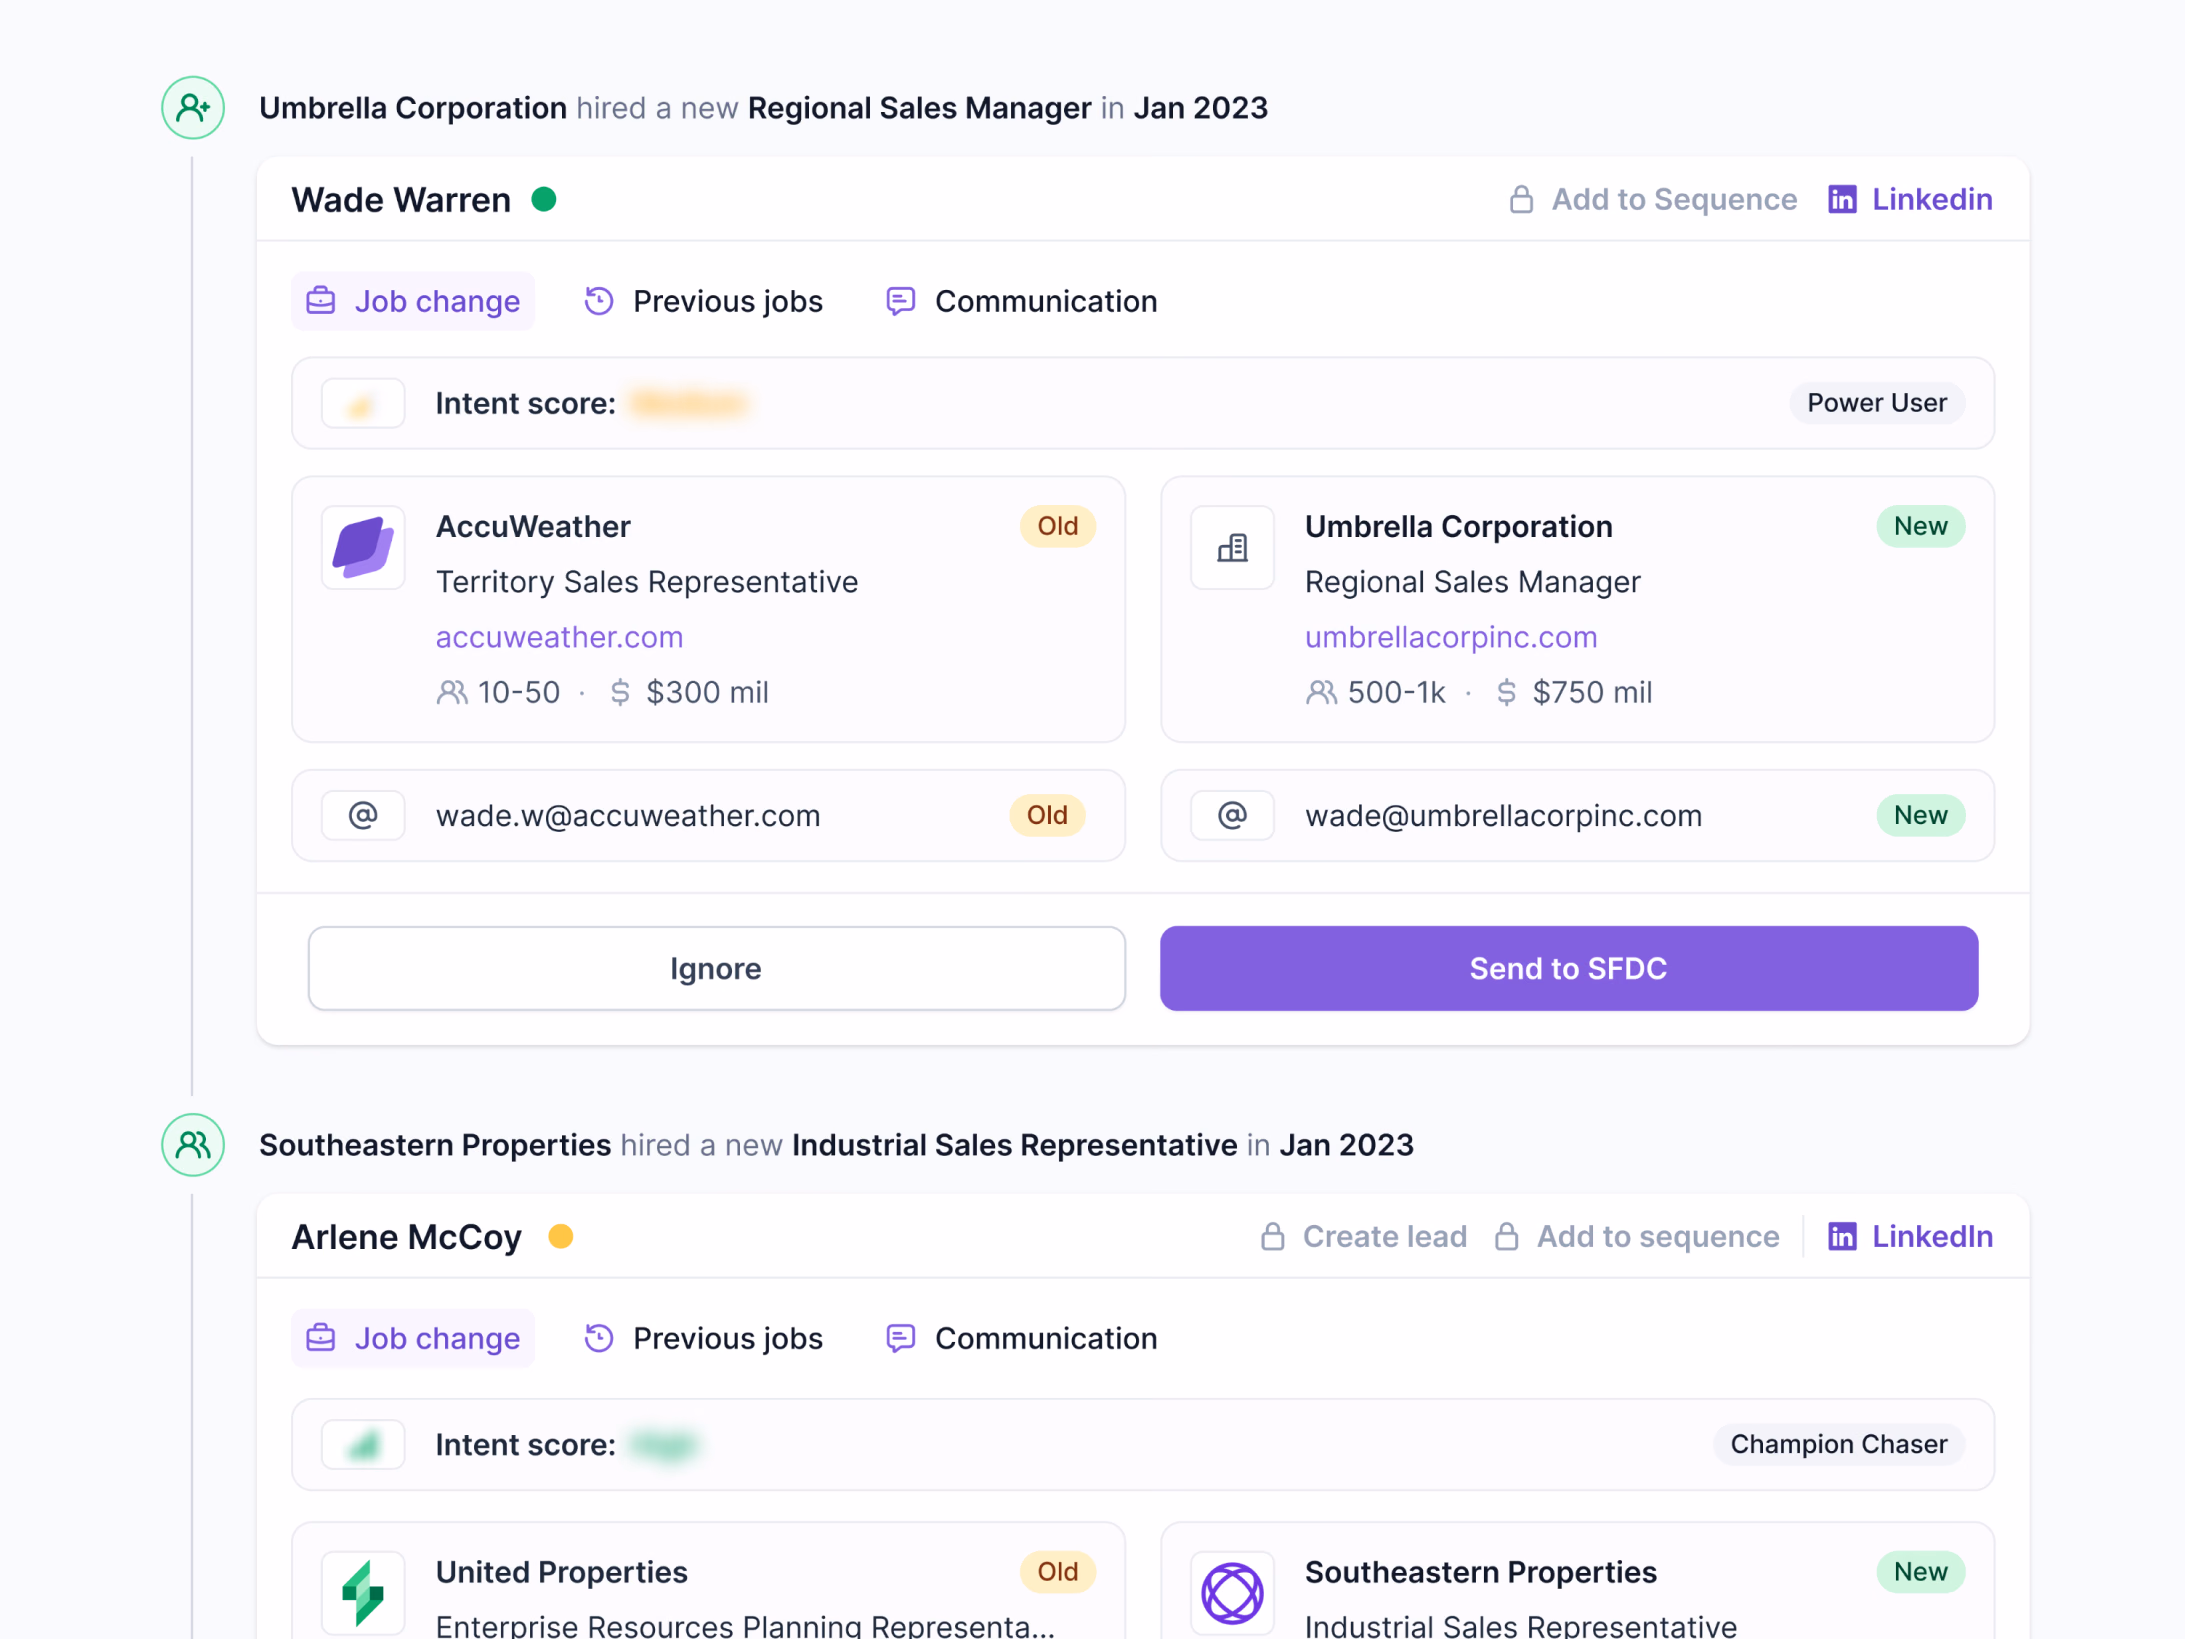Click Add to Sequence on Wade Warren's card
Image resolution: width=2185 pixels, height=1639 pixels.
(x=1673, y=199)
